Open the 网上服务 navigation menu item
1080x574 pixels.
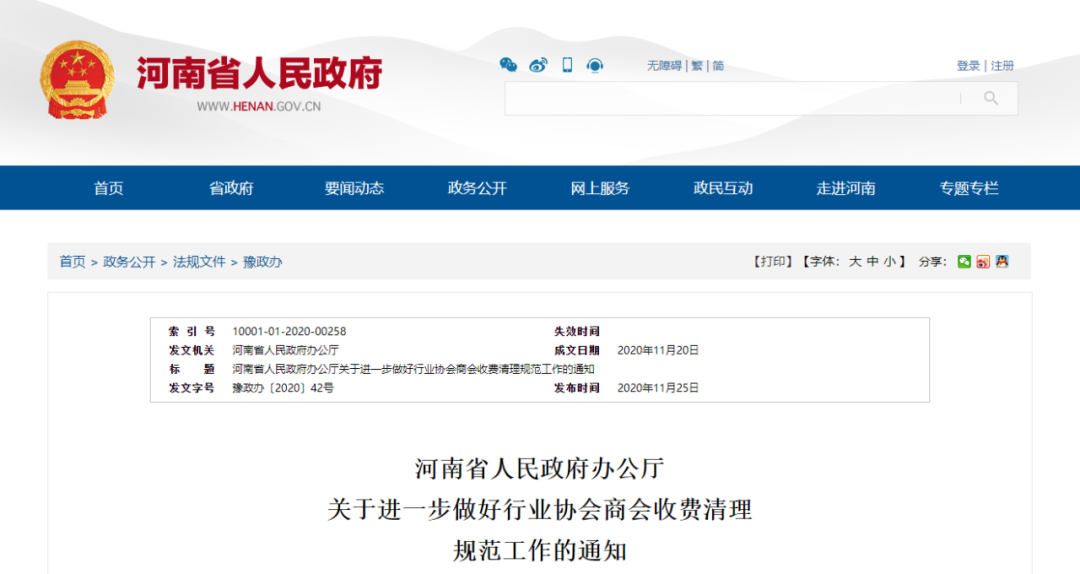[600, 188]
